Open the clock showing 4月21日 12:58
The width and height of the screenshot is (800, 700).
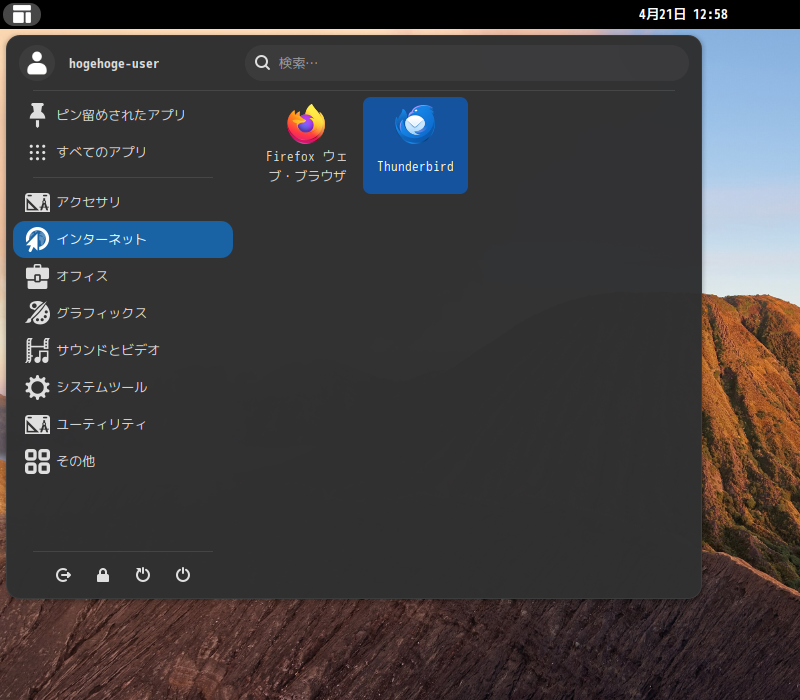point(683,14)
